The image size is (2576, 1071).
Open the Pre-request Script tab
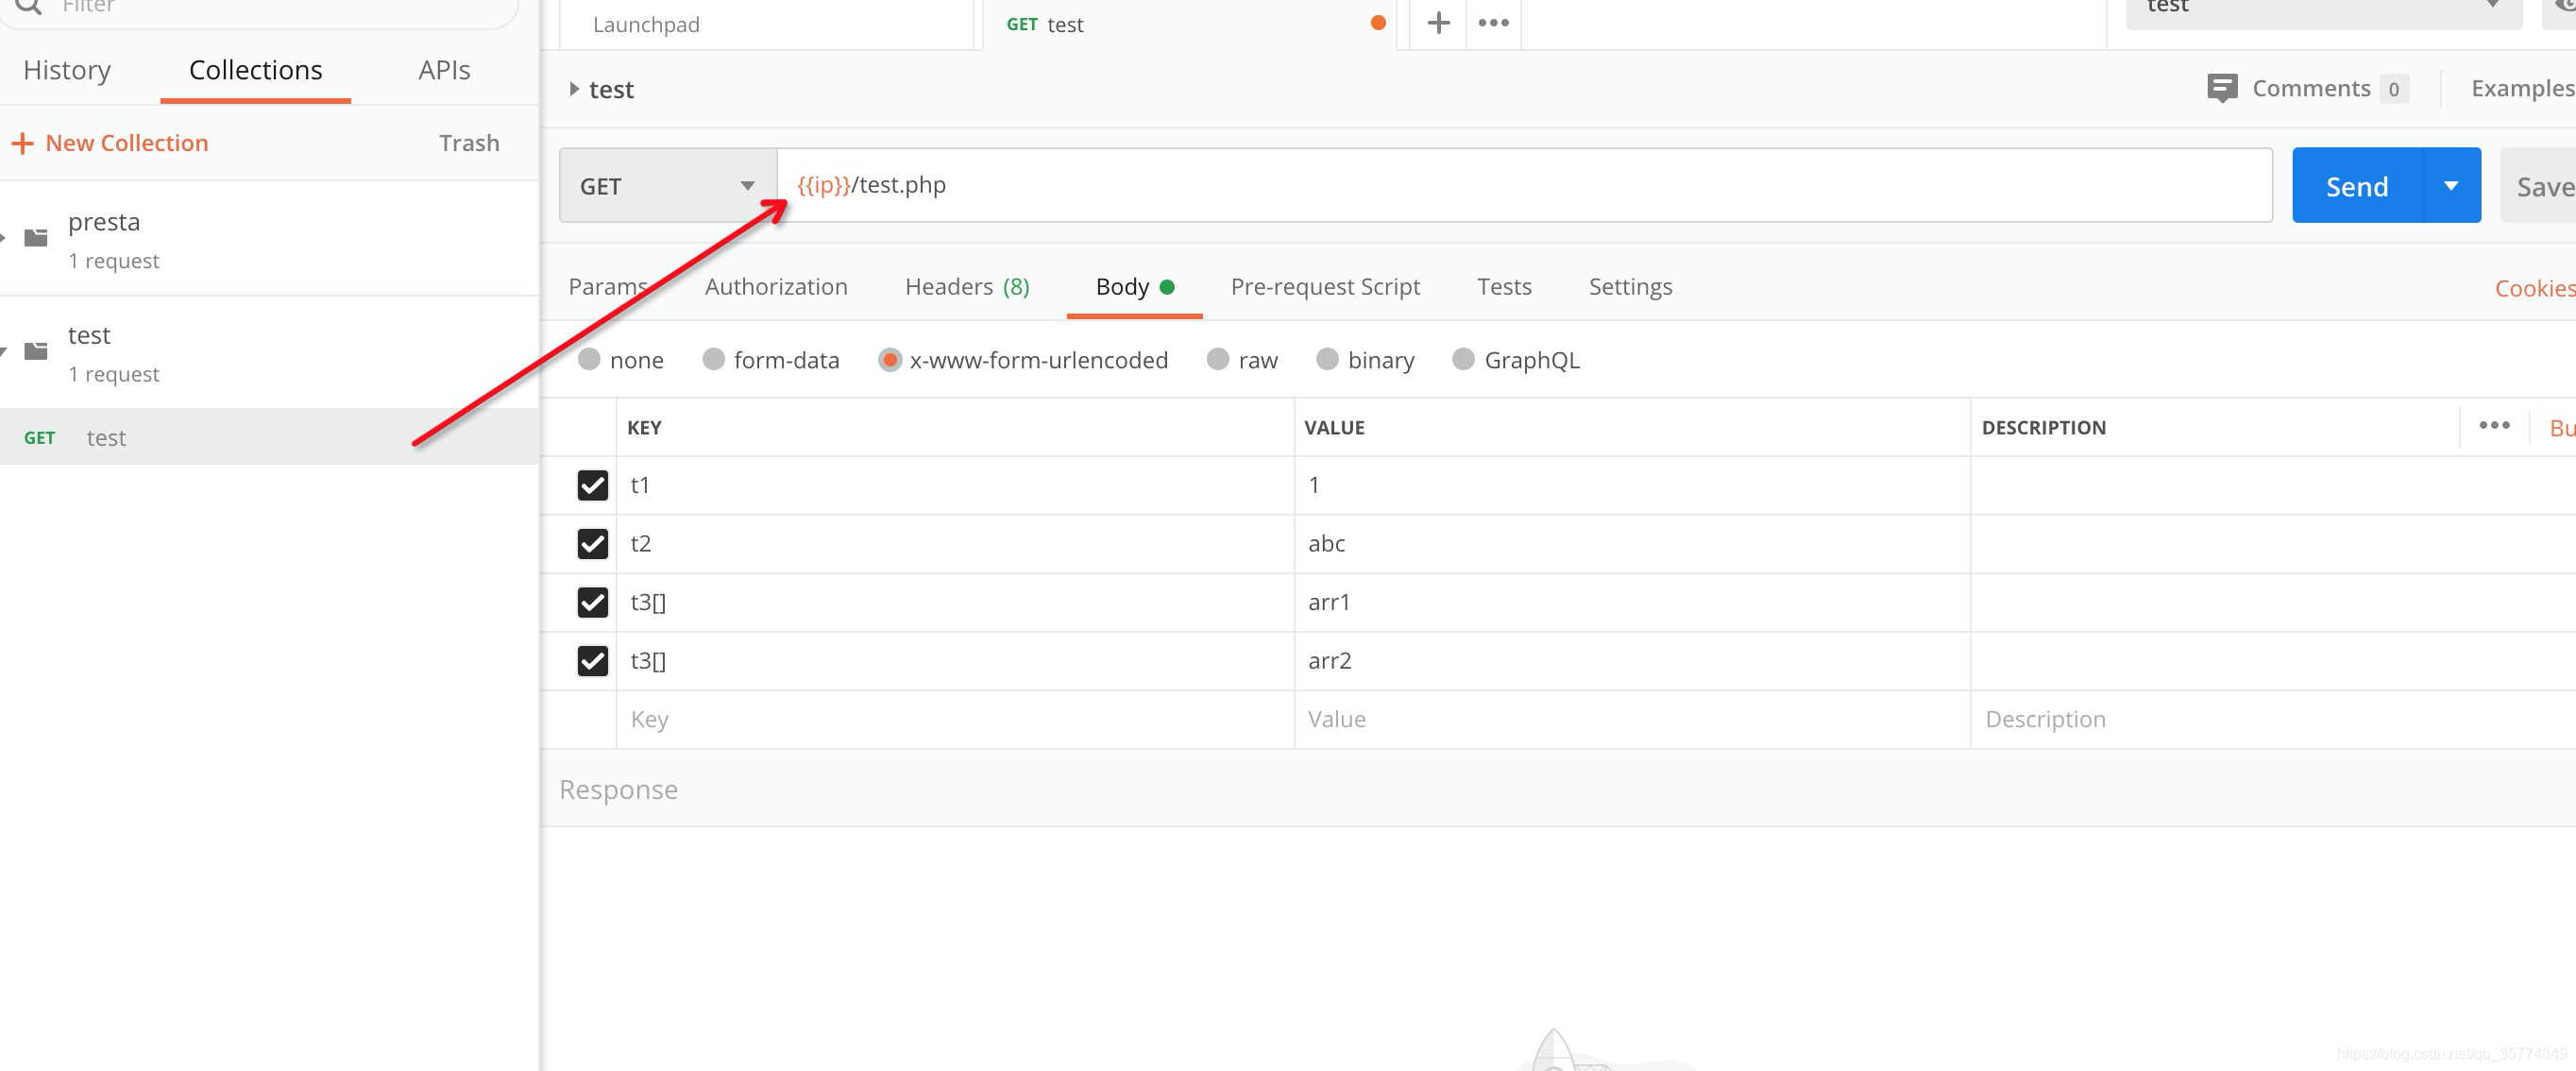[x=1324, y=287]
